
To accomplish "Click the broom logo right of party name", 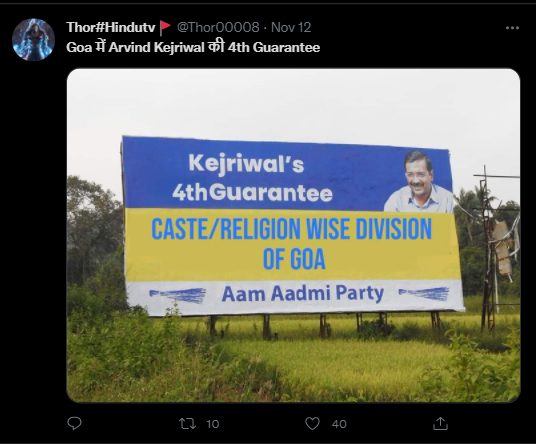I will pyautogui.click(x=424, y=294).
